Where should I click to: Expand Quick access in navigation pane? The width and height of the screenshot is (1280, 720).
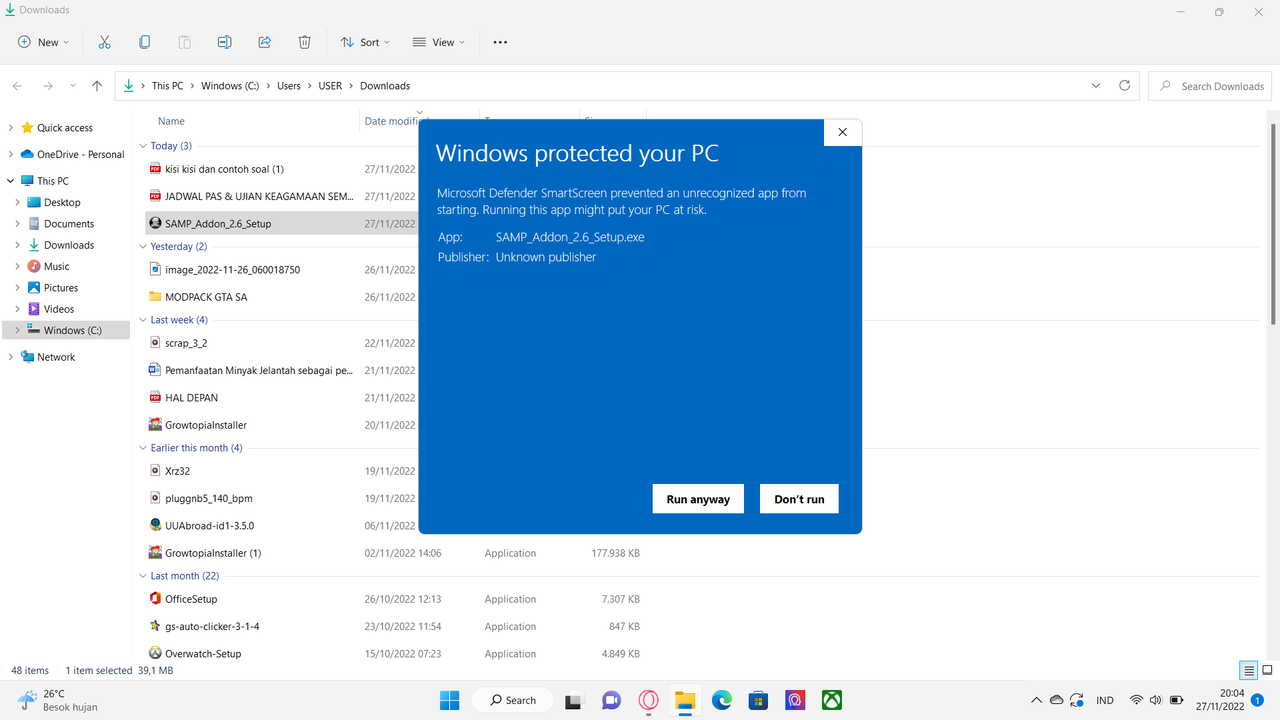coord(11,128)
